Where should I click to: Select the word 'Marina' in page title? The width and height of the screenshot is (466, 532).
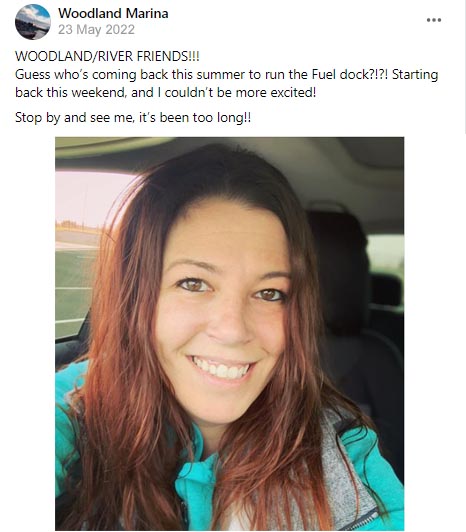(x=147, y=13)
